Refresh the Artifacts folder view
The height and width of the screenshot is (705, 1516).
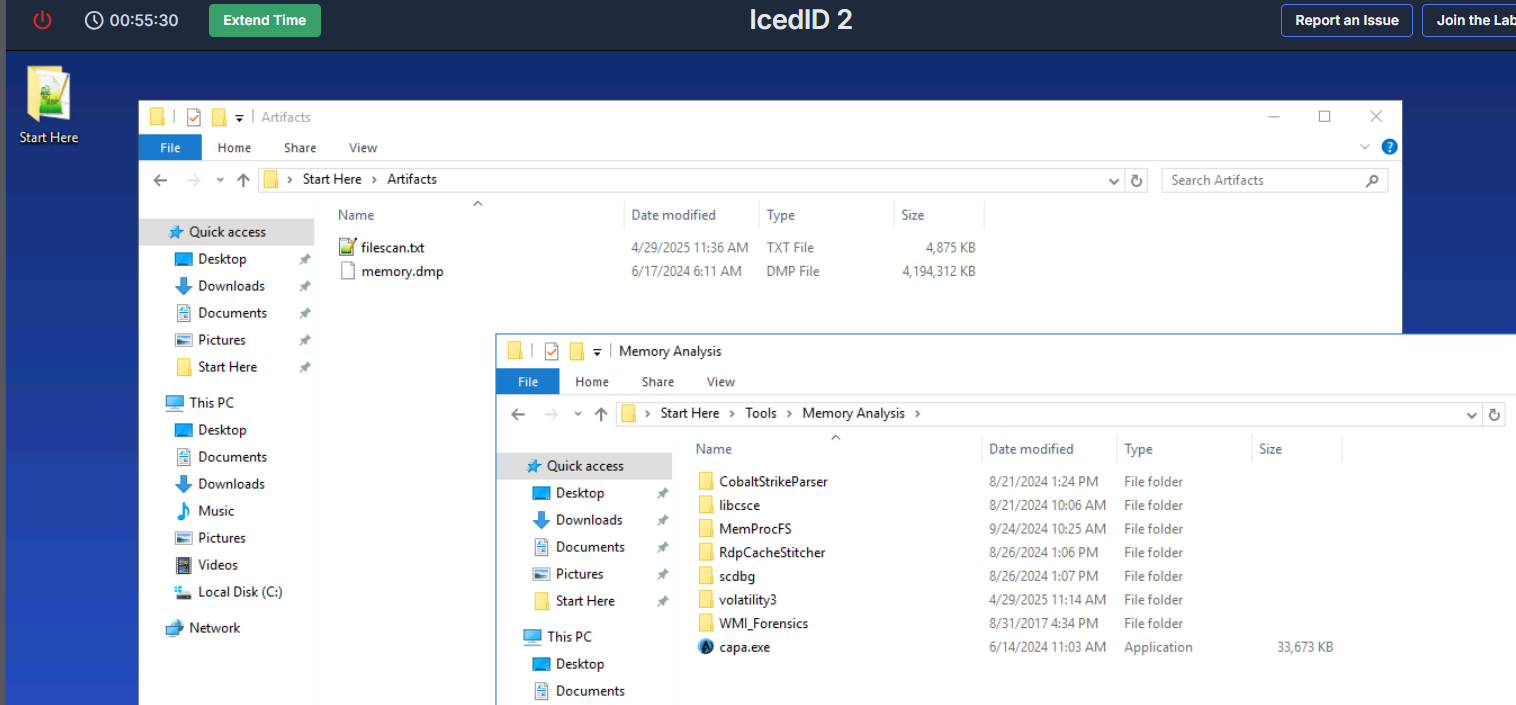(x=1136, y=180)
